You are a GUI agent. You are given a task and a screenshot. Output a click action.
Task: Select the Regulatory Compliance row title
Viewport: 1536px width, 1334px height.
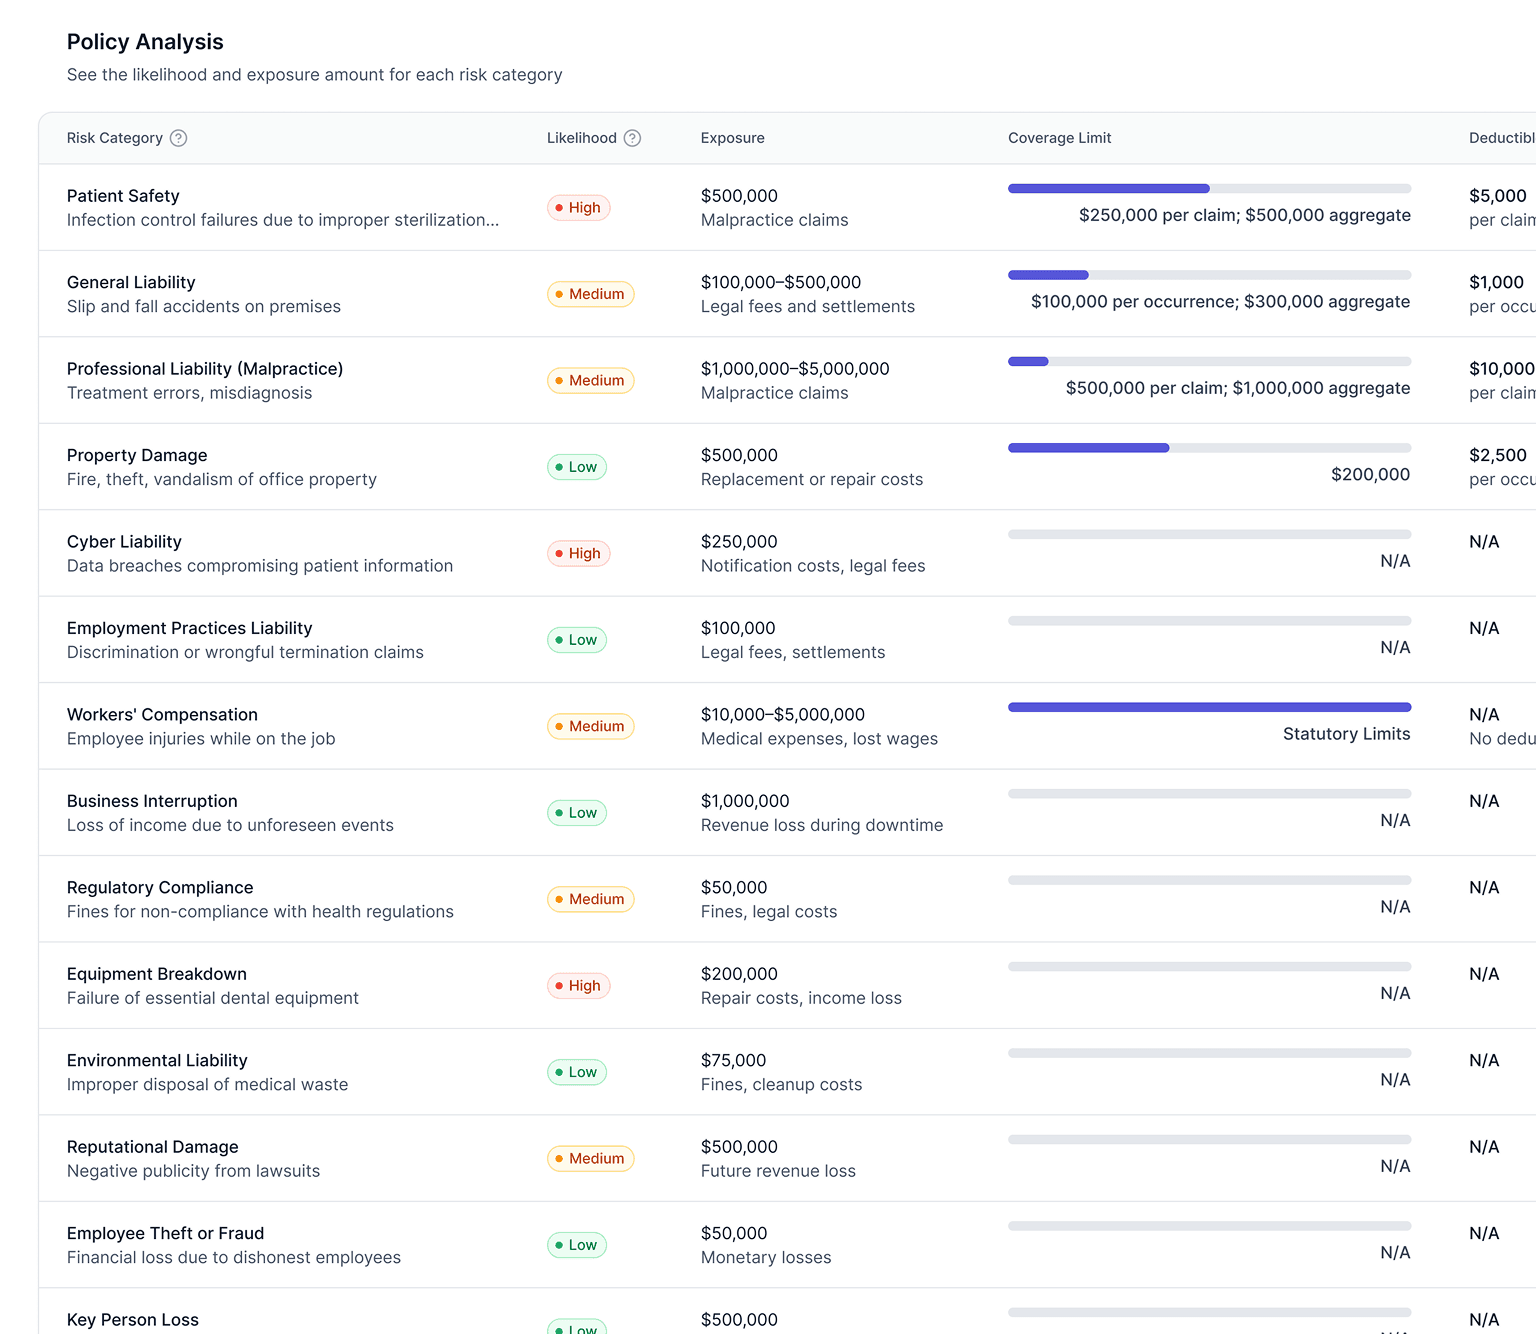click(160, 888)
